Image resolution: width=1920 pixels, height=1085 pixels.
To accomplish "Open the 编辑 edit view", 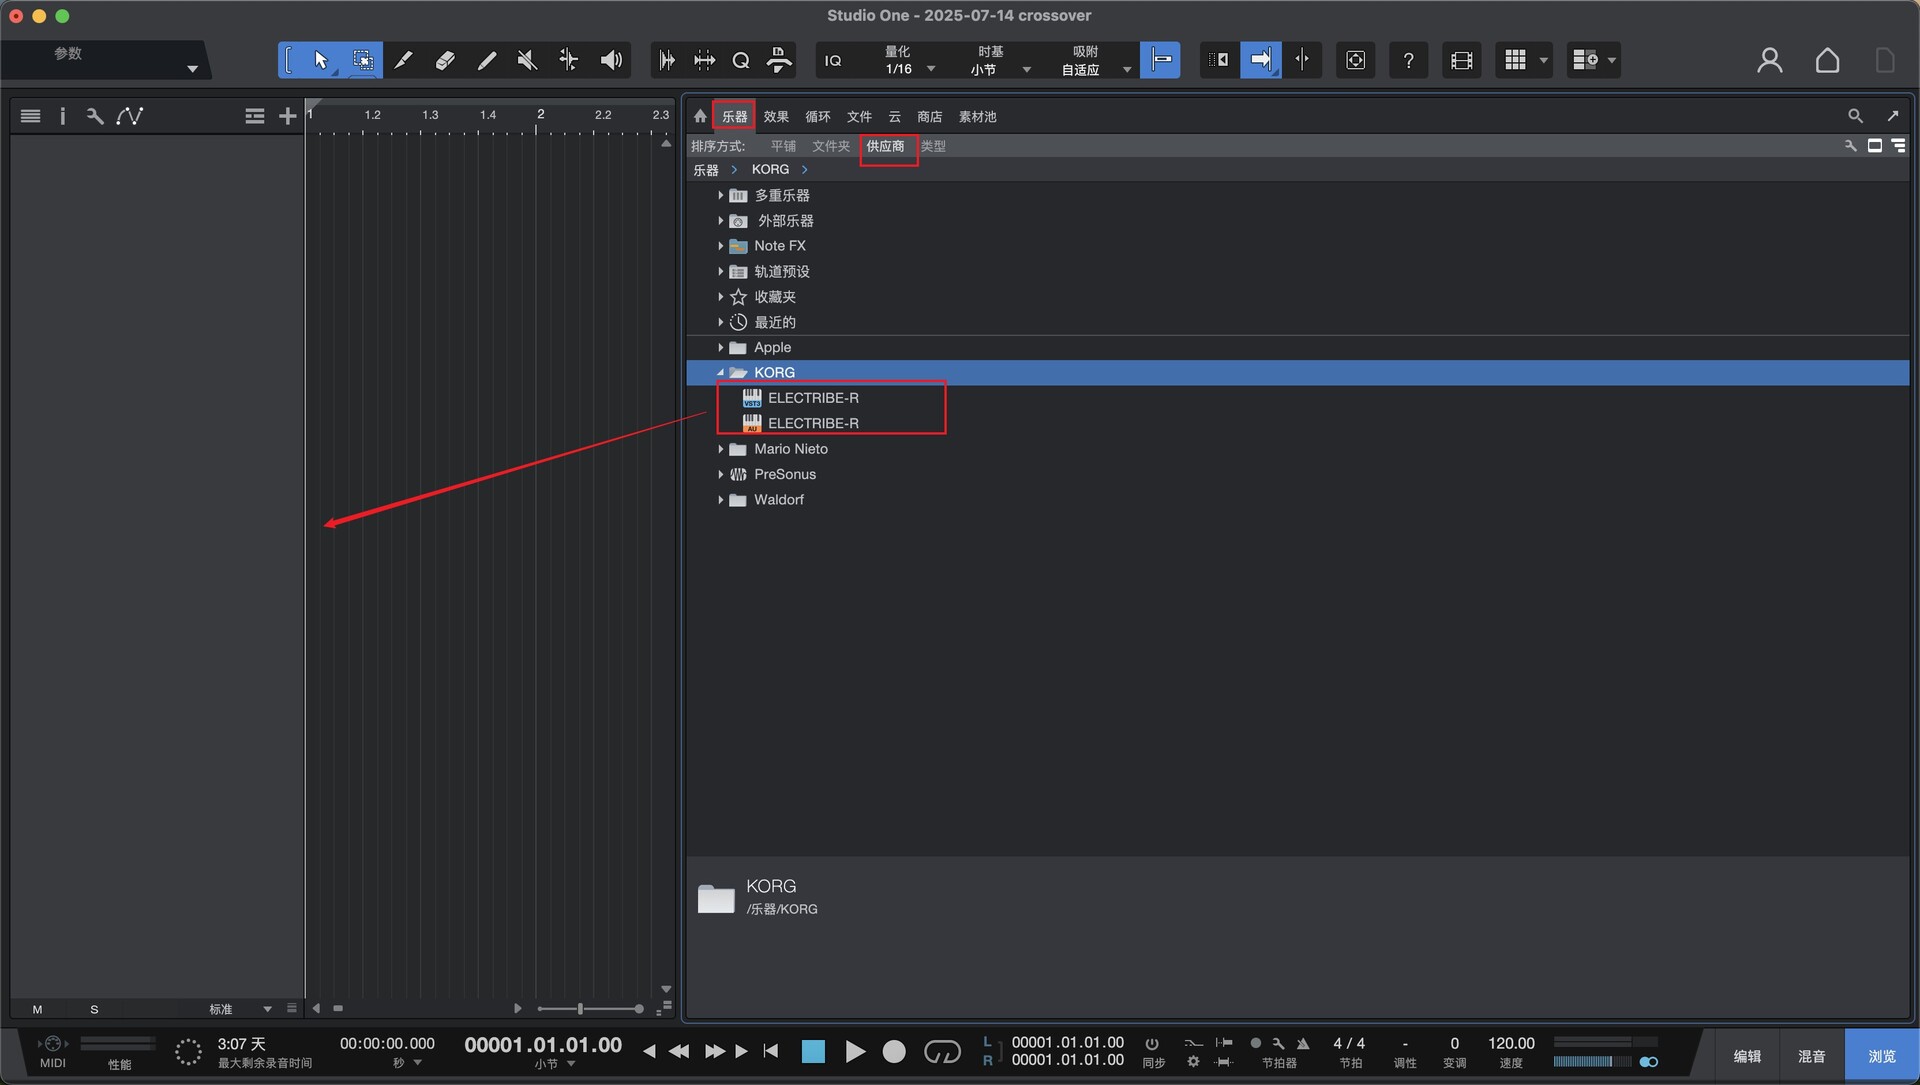I will [x=1746, y=1056].
